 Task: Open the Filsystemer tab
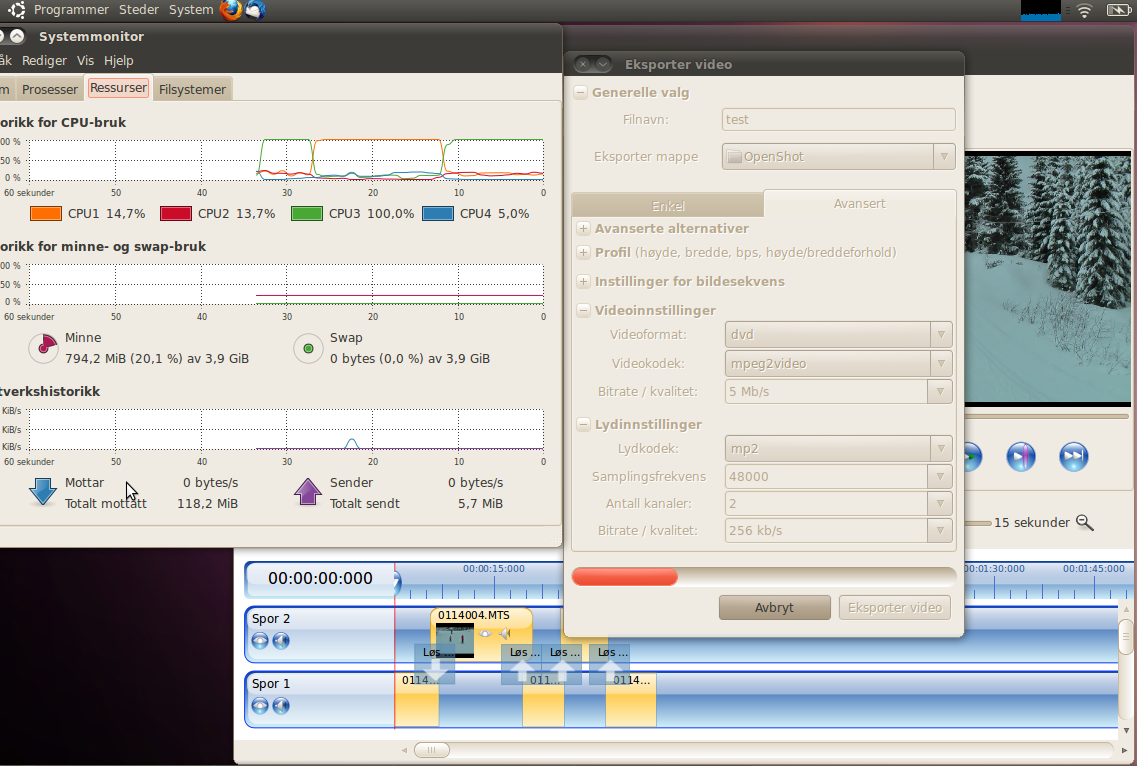(x=192, y=89)
